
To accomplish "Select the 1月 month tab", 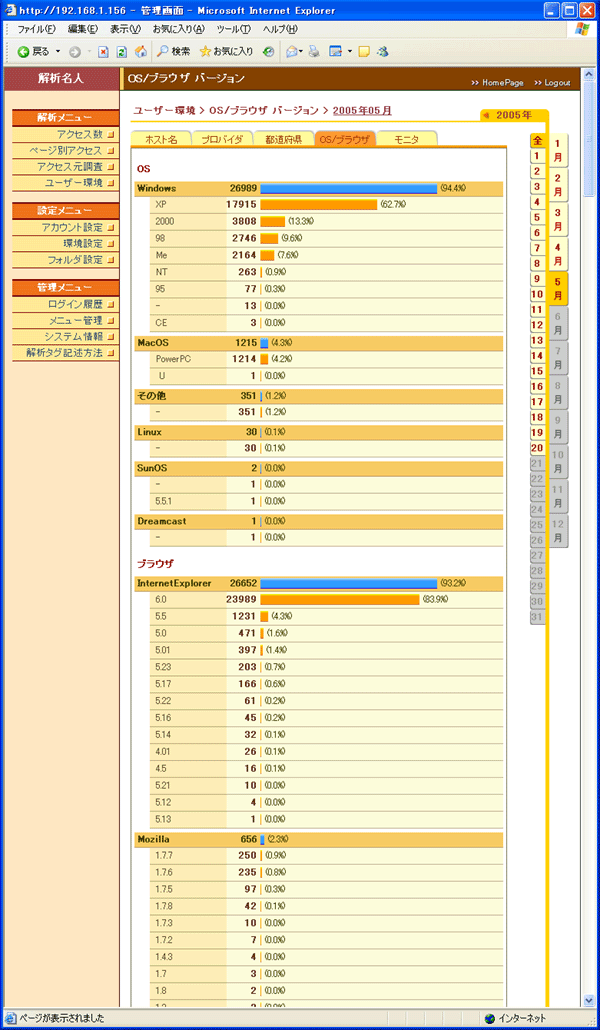I will pyautogui.click(x=558, y=150).
